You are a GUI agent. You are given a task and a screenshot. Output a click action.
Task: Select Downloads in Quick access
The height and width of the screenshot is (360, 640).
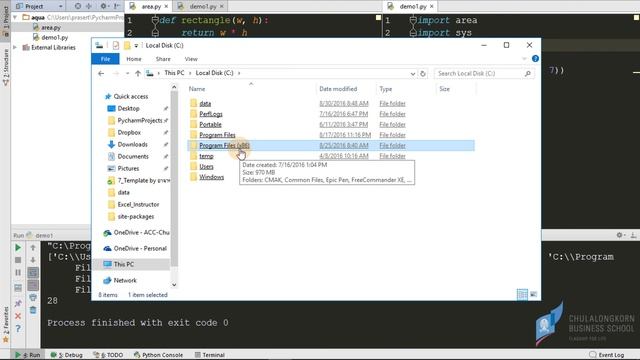coord(132,144)
